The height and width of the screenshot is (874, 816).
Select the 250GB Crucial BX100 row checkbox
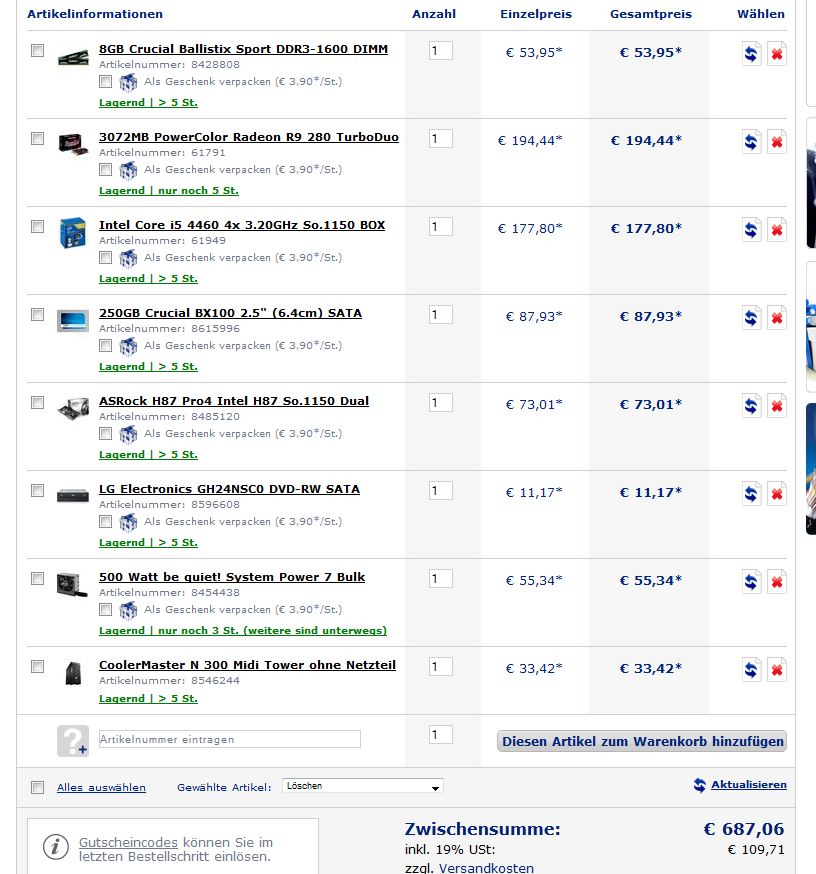37,315
